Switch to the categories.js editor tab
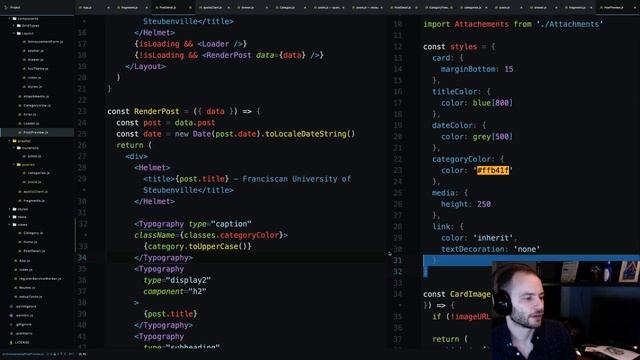Viewport: 640px width, 360px height. click(473, 7)
